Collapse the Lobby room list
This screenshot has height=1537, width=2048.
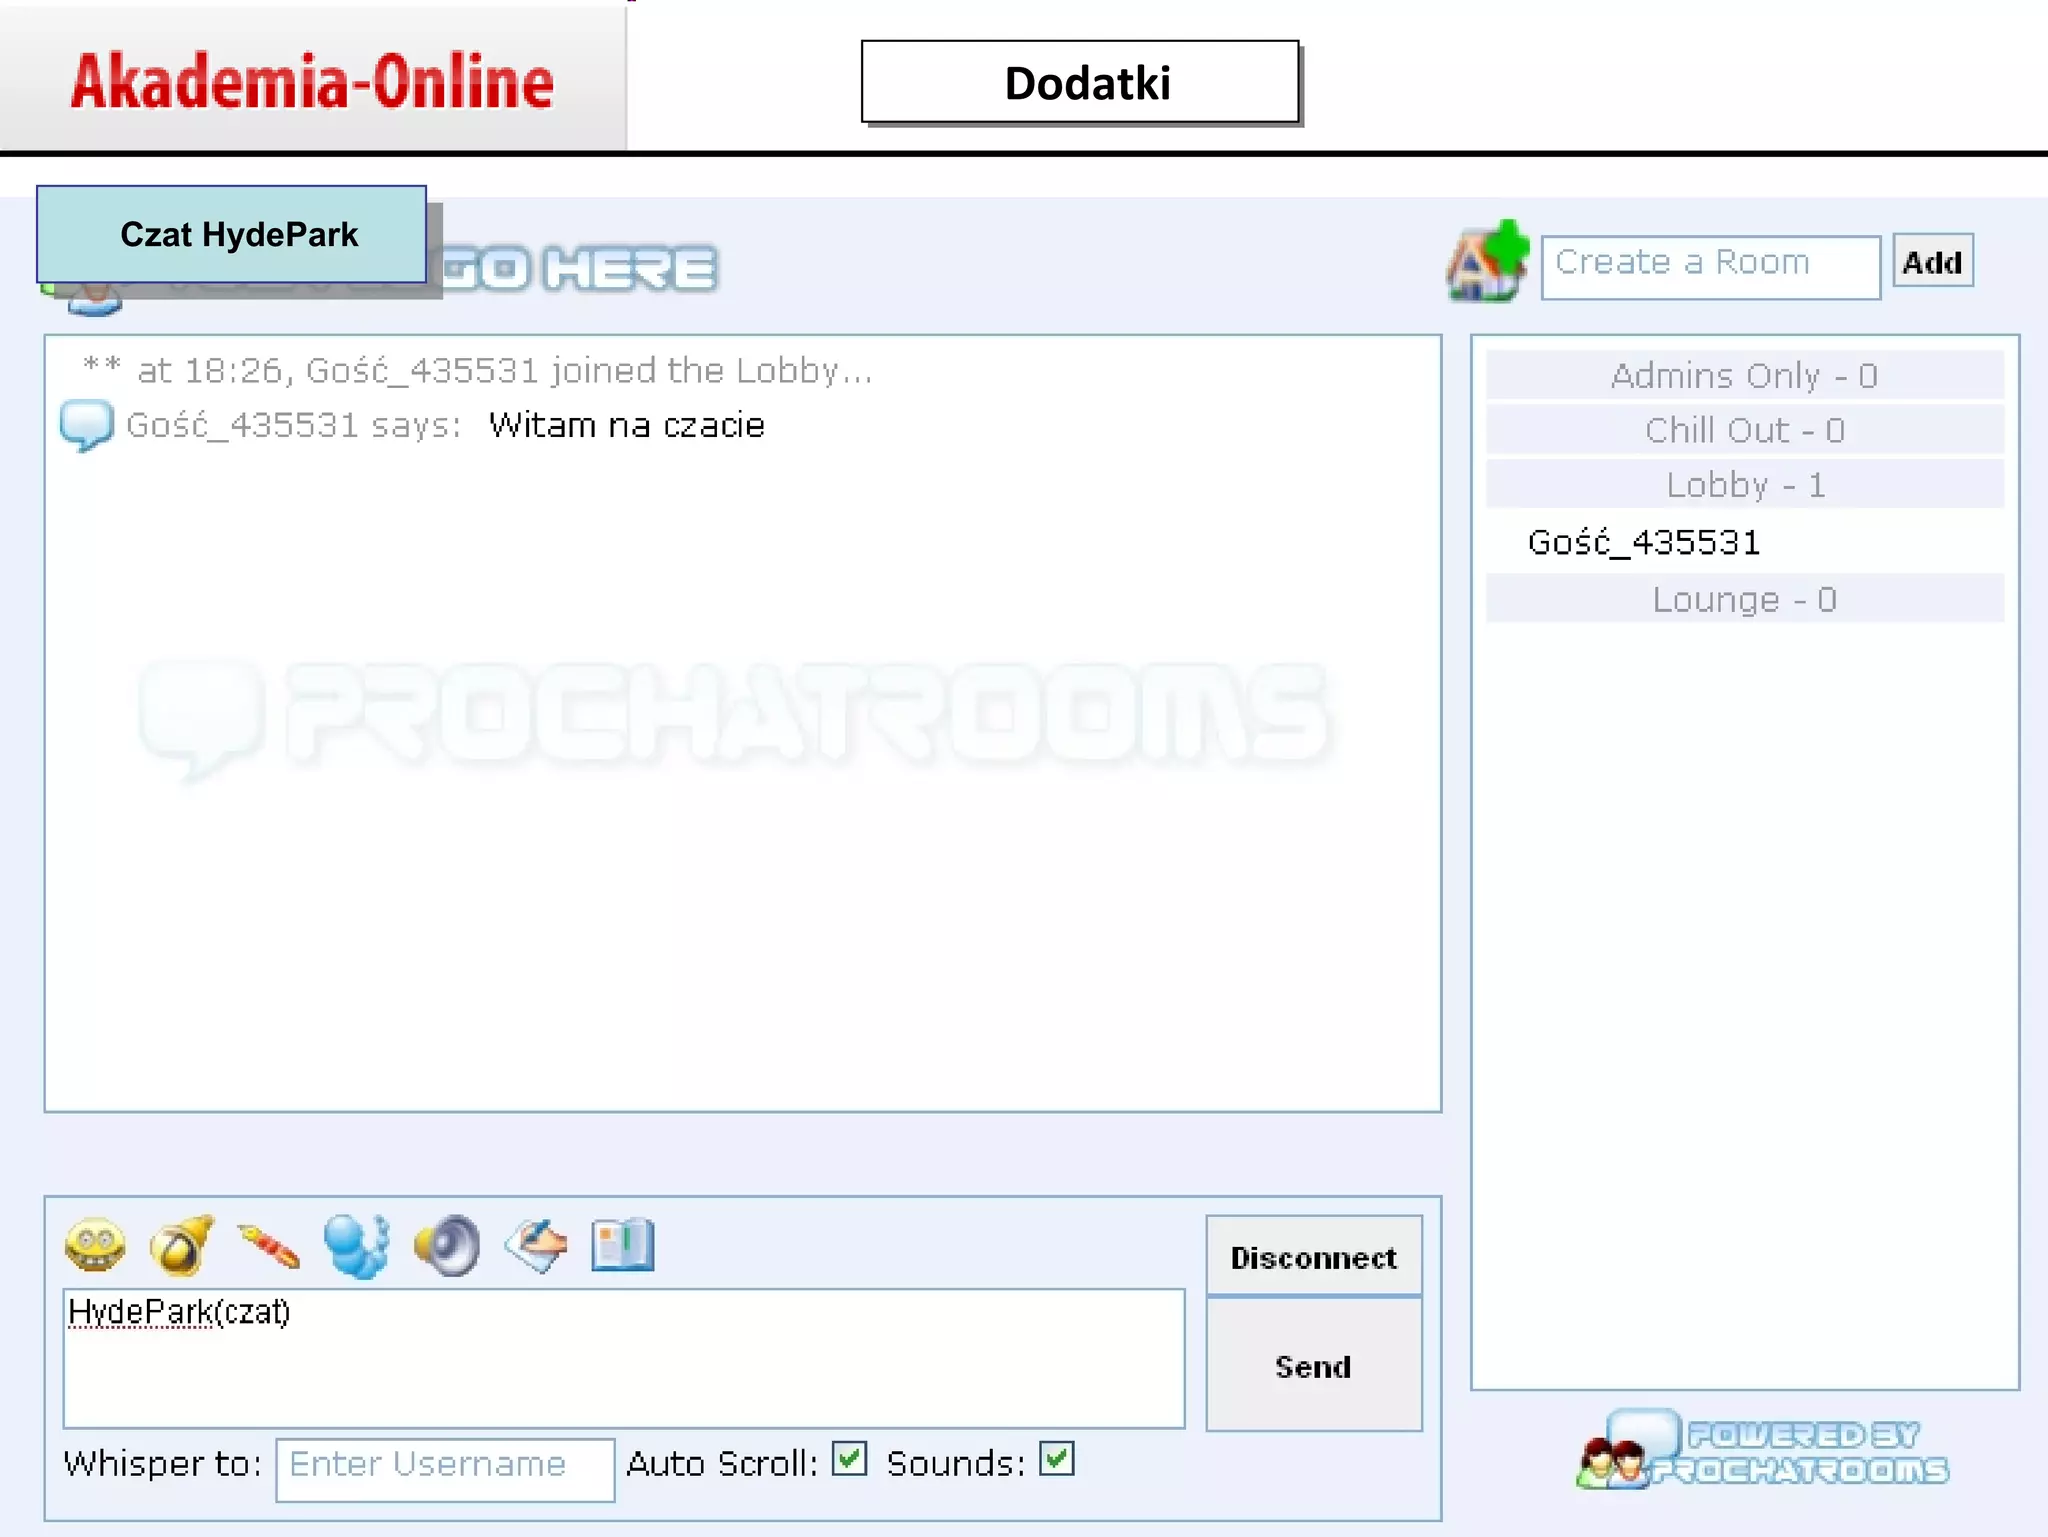pos(1744,486)
